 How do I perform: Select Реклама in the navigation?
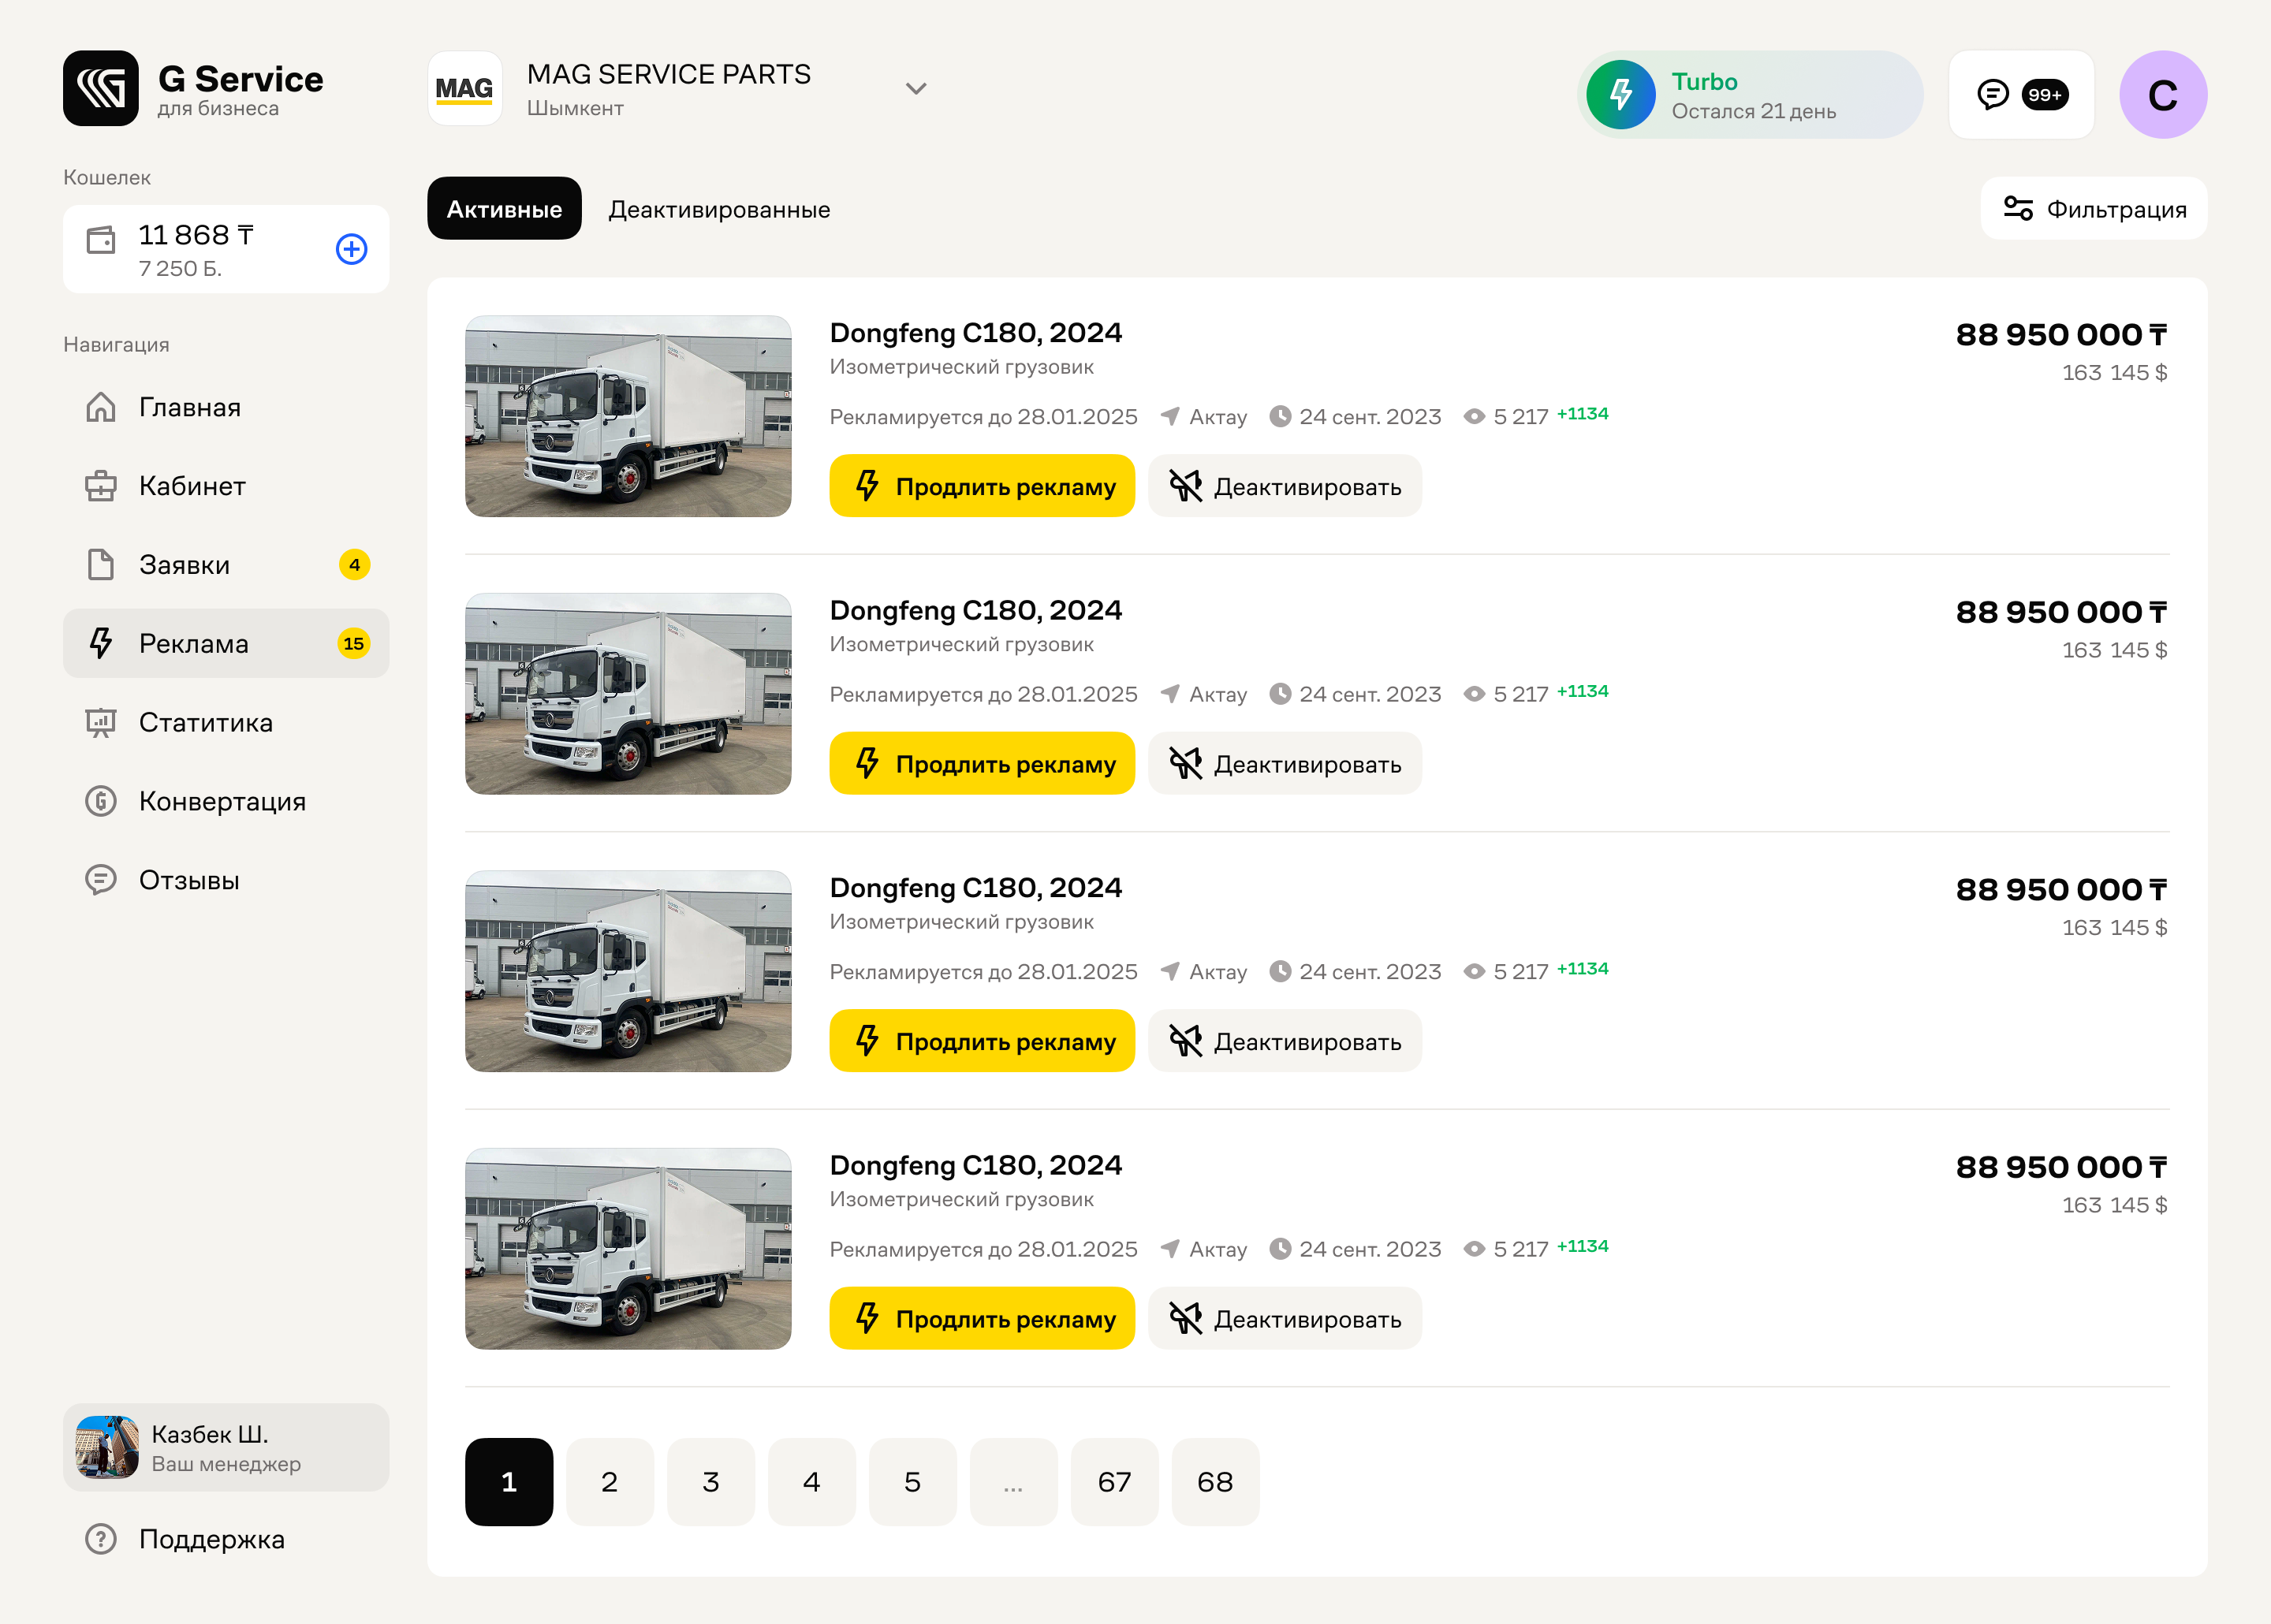pyautogui.click(x=226, y=643)
